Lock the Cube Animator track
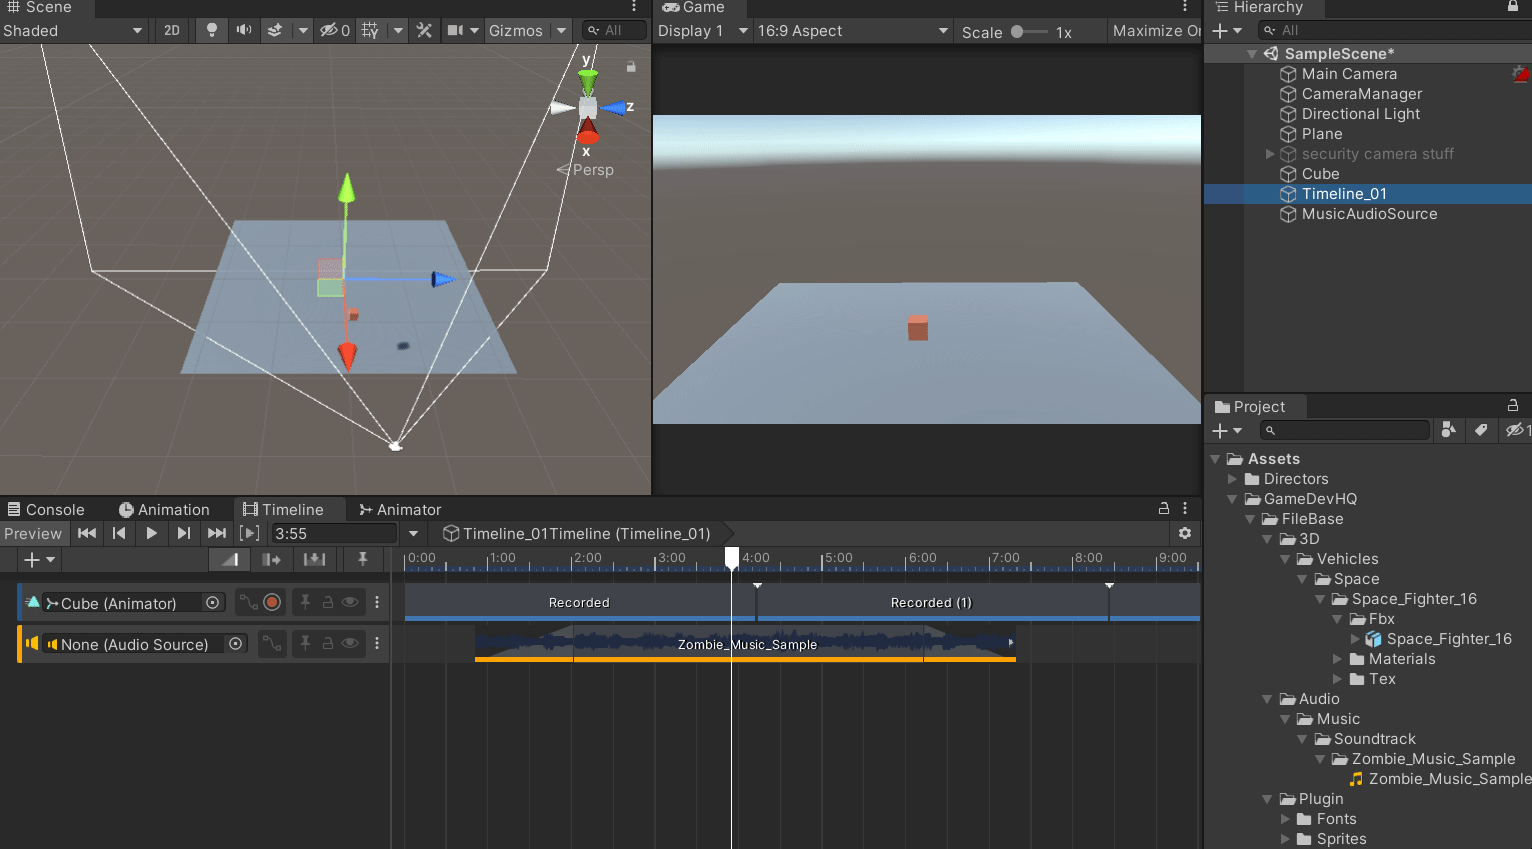This screenshot has height=849, width=1532. 327,602
